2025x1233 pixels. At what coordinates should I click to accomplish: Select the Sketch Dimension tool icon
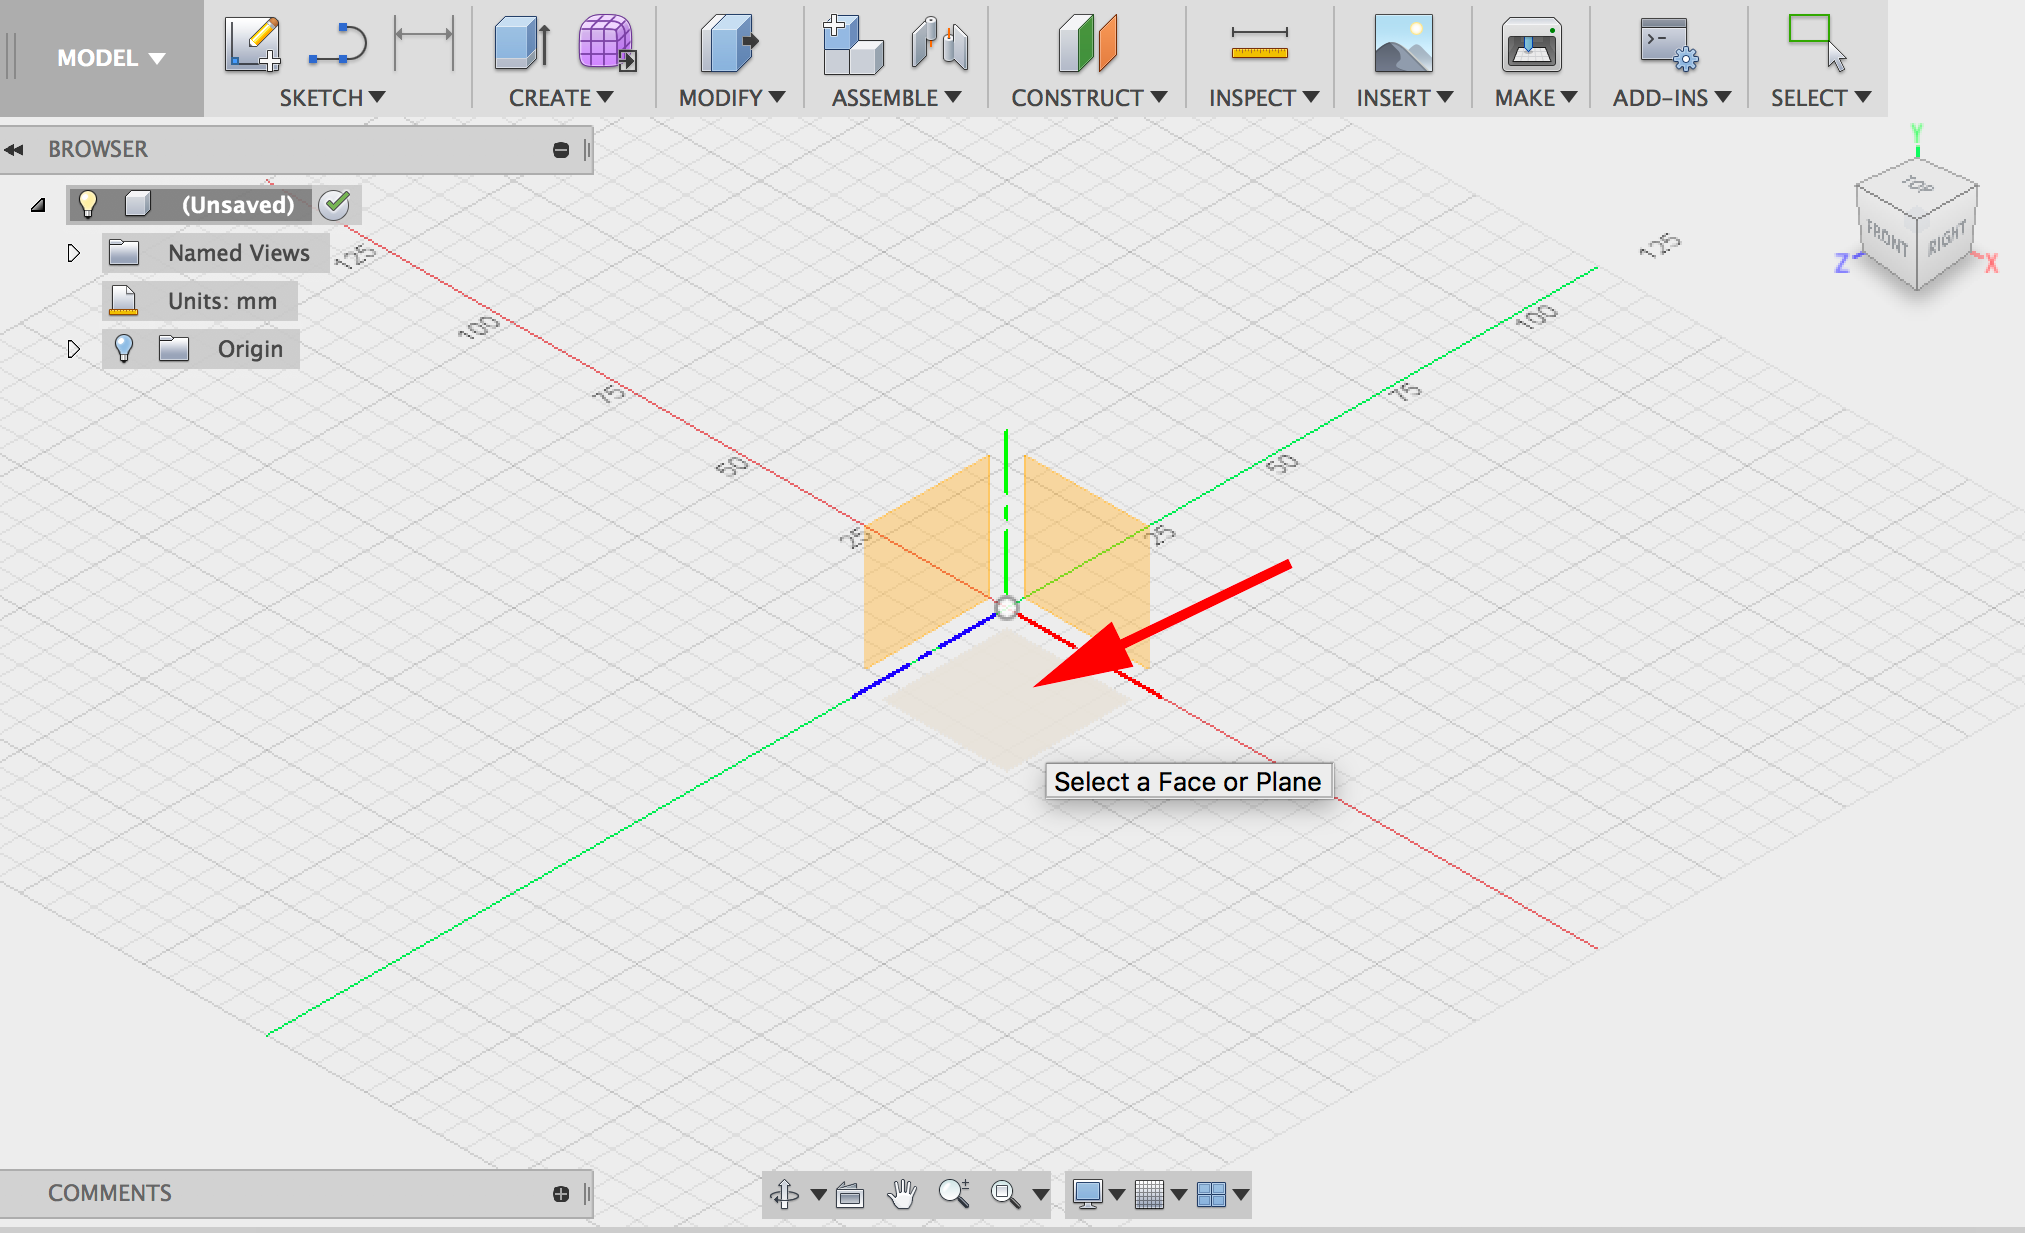(x=424, y=42)
